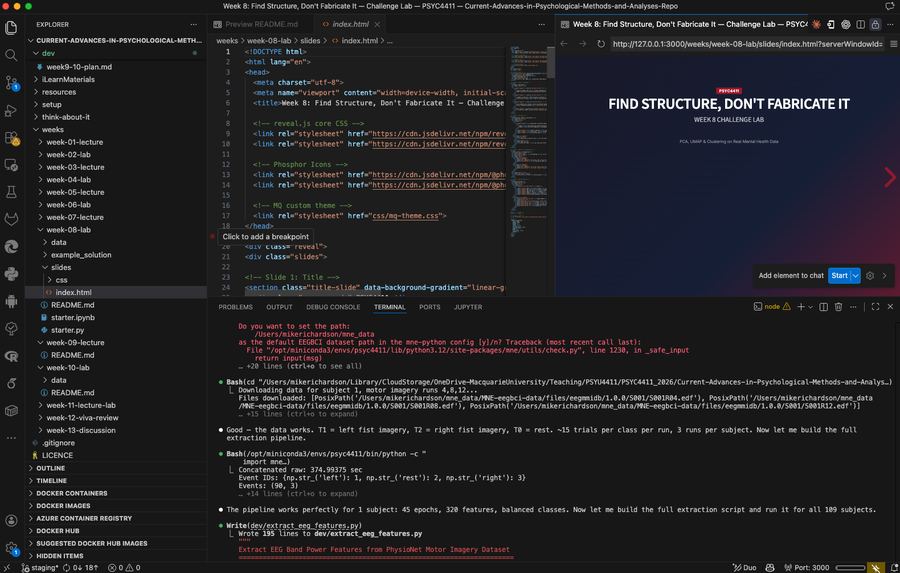Expand the css folder
Viewport: 900px width, 573px height.
(61, 280)
